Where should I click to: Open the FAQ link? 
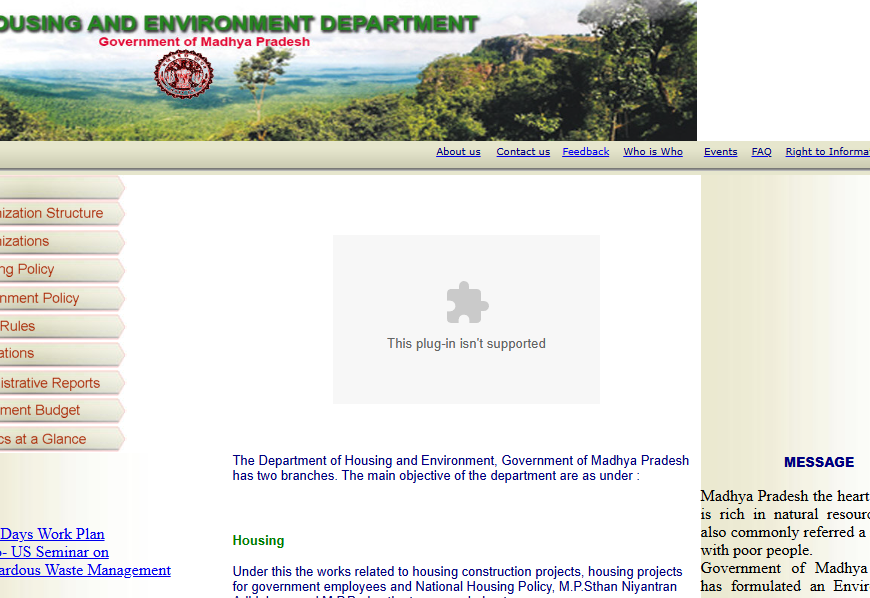tap(761, 152)
